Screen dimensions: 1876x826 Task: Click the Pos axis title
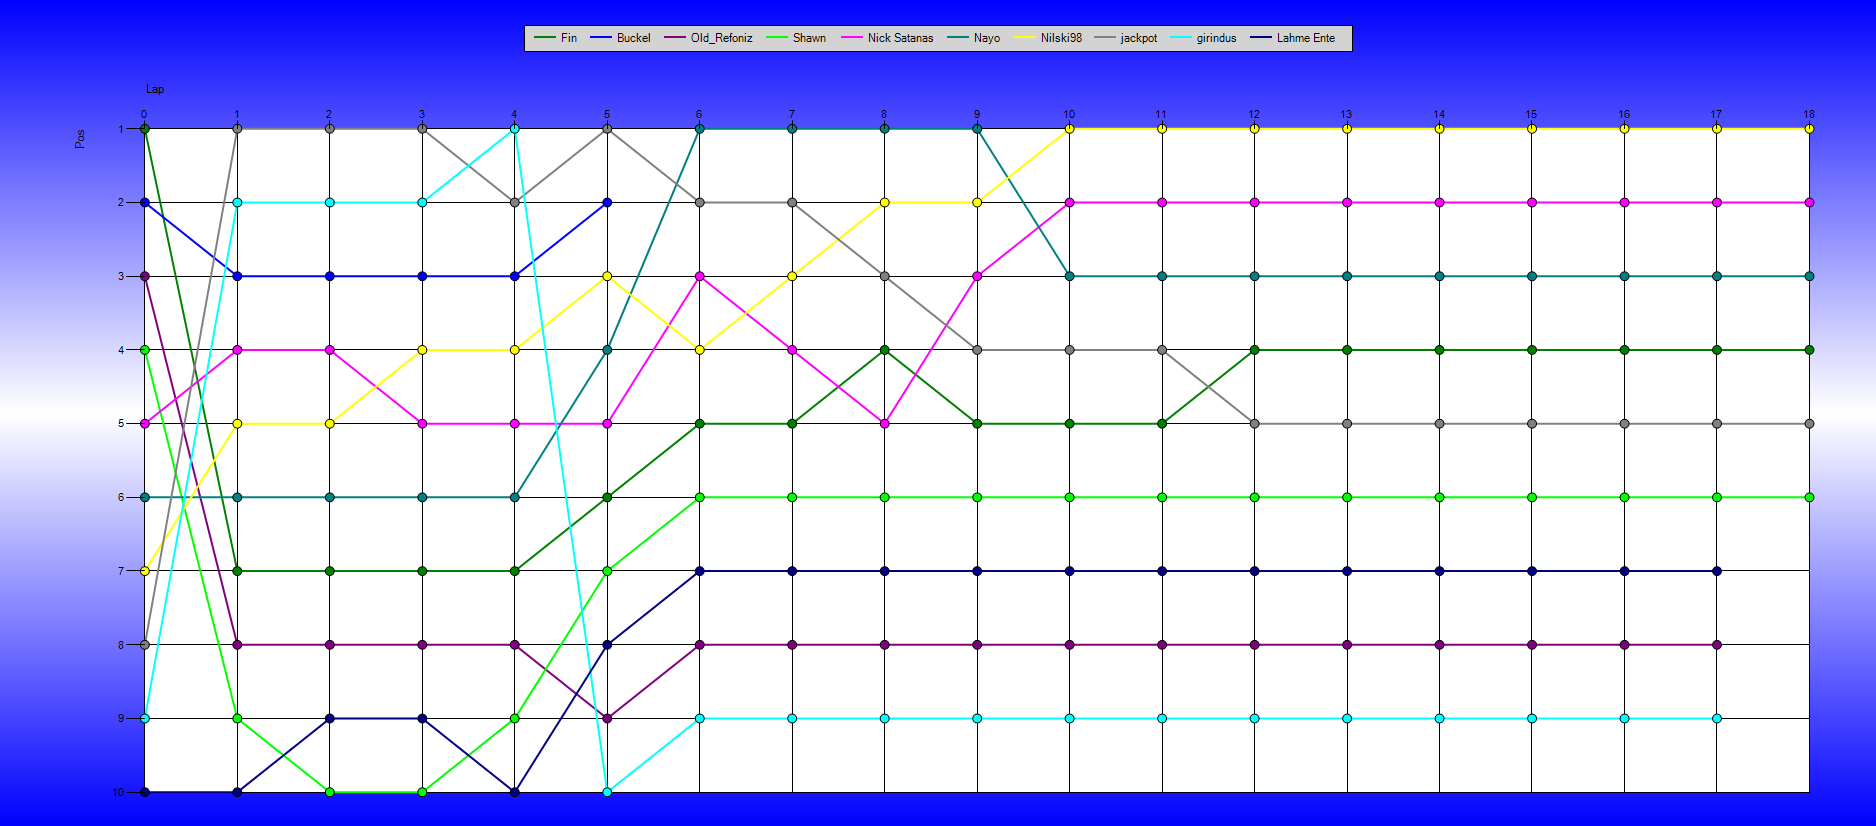[80, 138]
